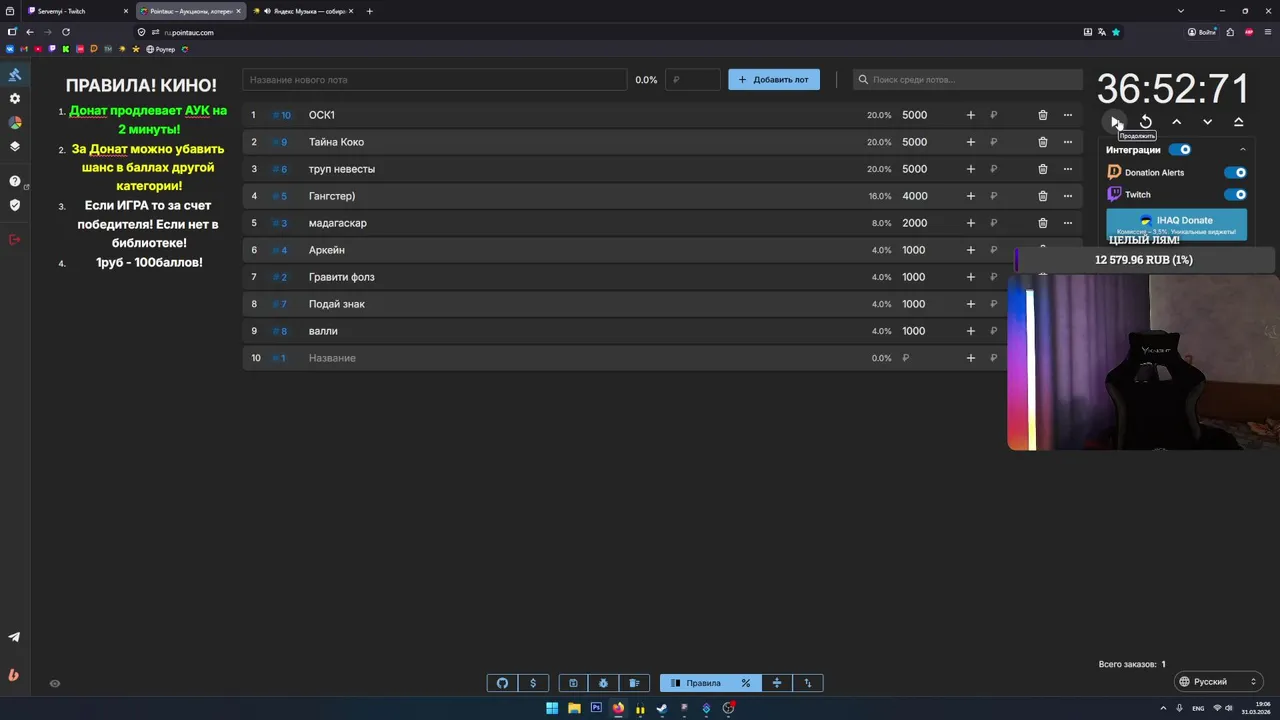Switch to the Servernyi - Twitch tab
This screenshot has height=720, width=1280.
(78, 11)
